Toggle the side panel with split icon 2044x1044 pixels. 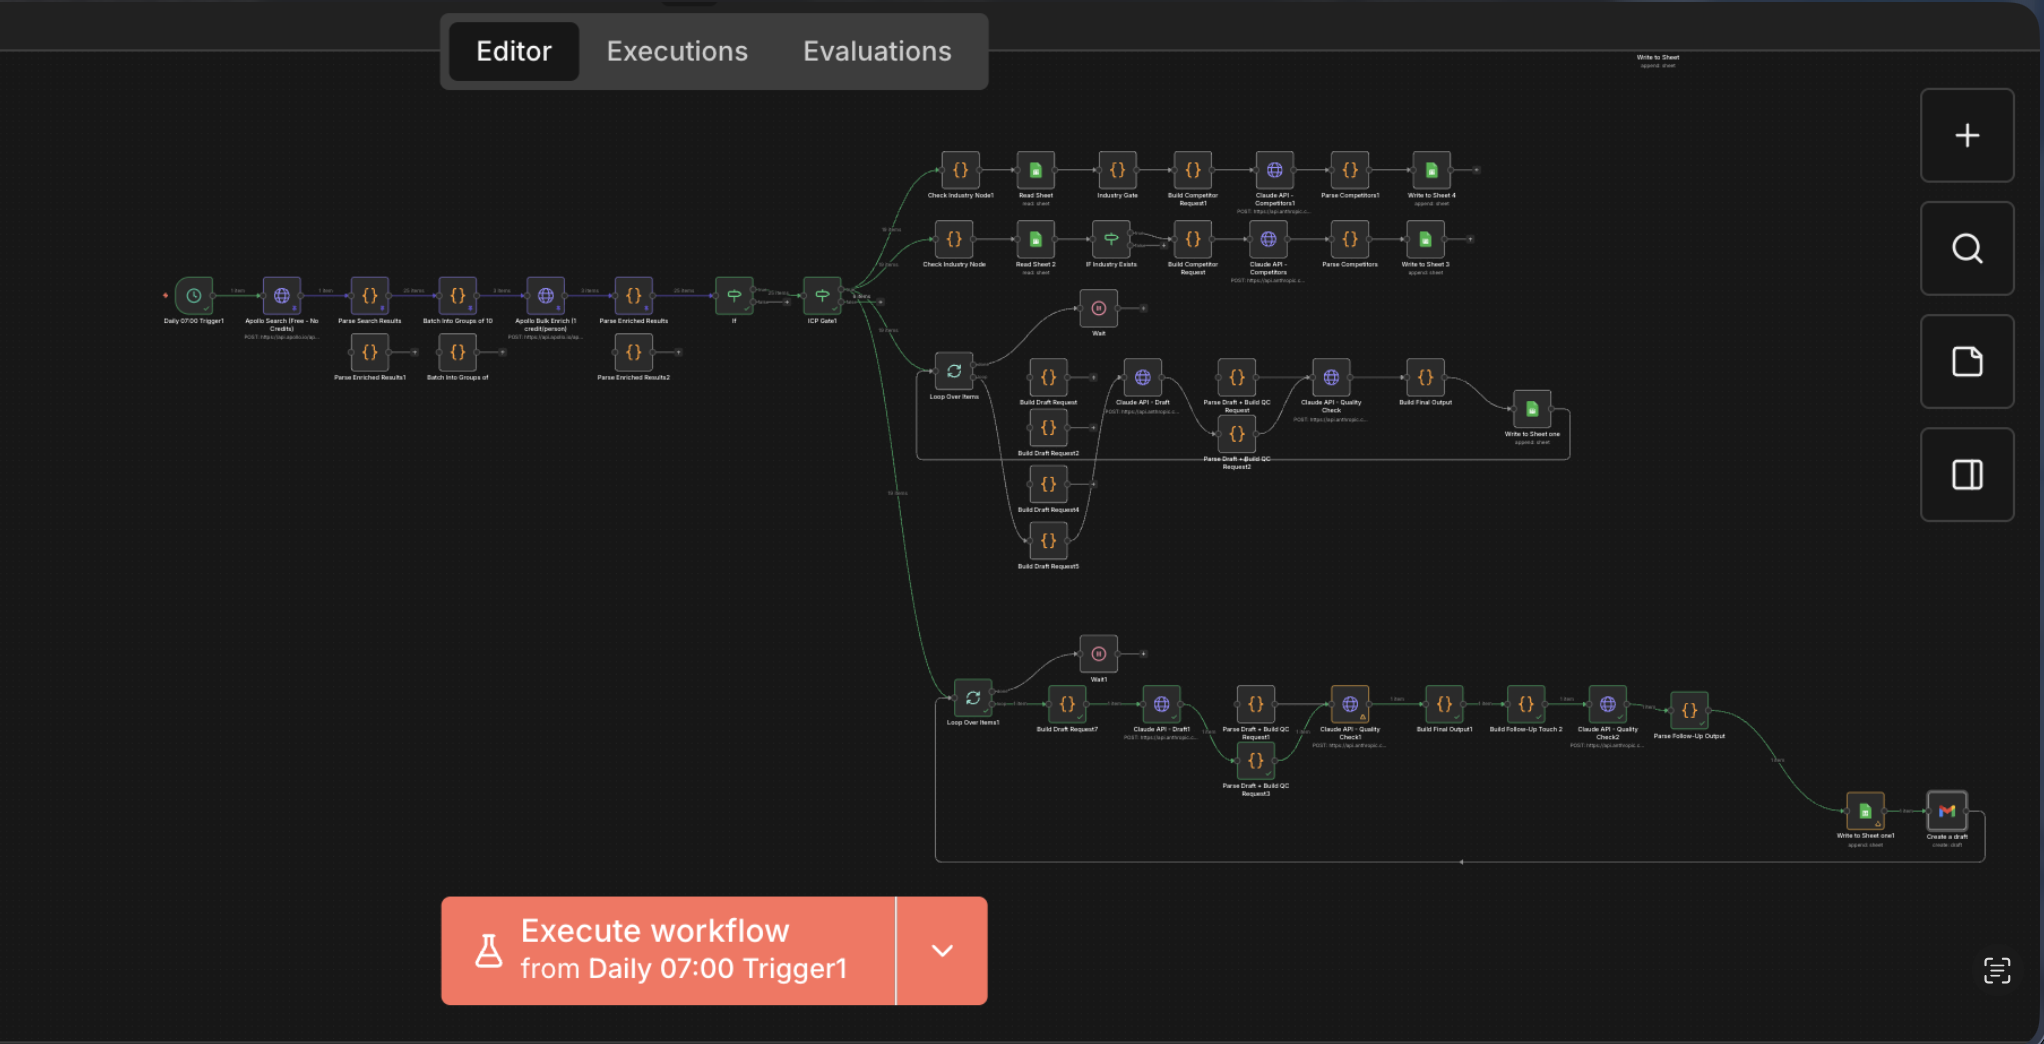(1966, 474)
